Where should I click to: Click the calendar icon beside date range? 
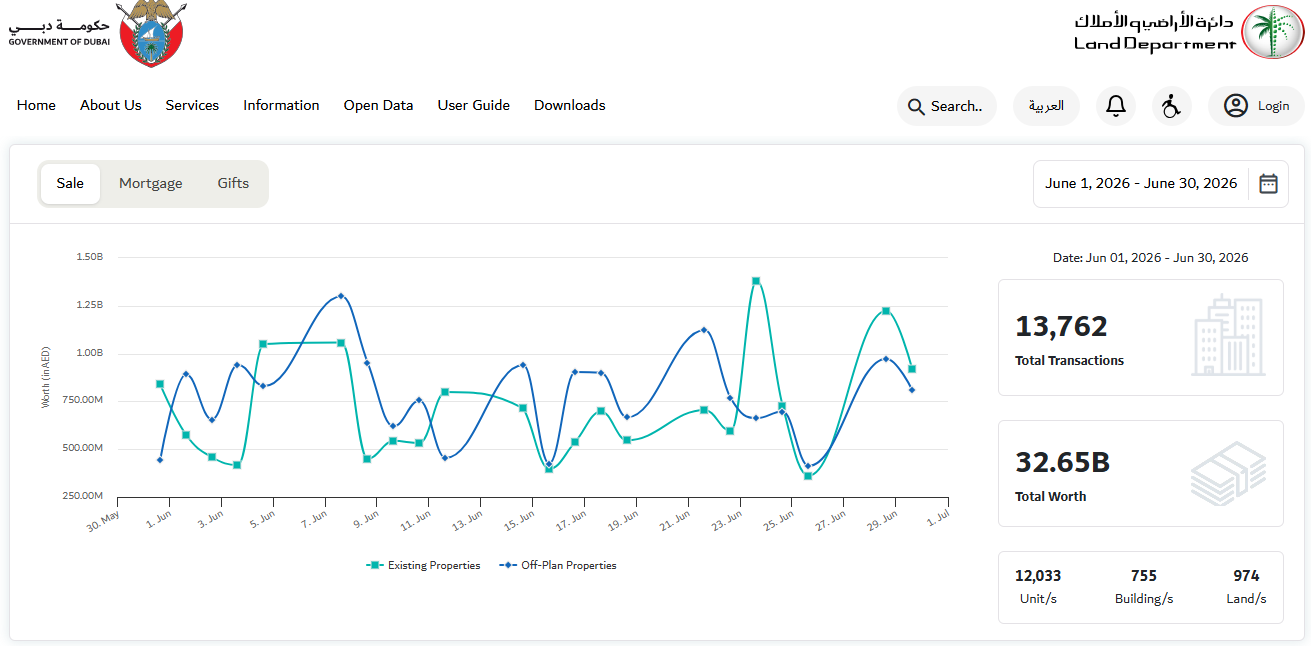(x=1268, y=184)
